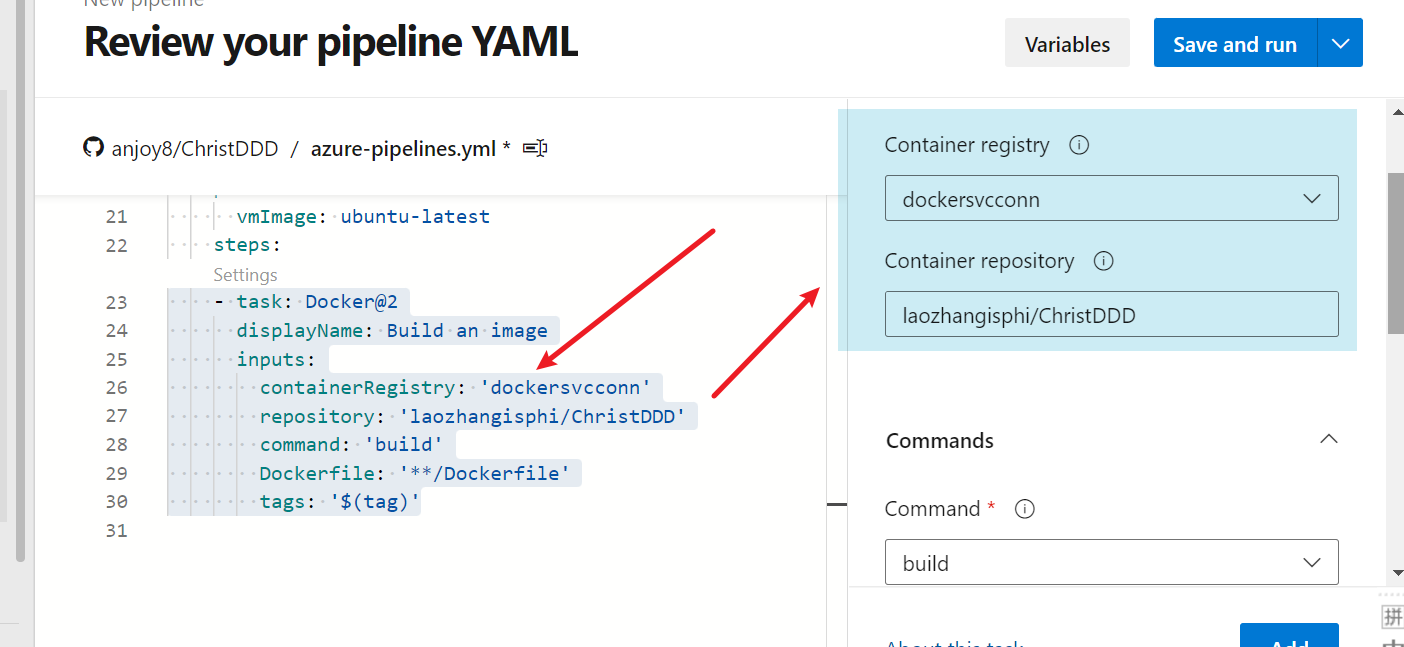Click the vmImage: ubuntu-latest line

point(363,216)
